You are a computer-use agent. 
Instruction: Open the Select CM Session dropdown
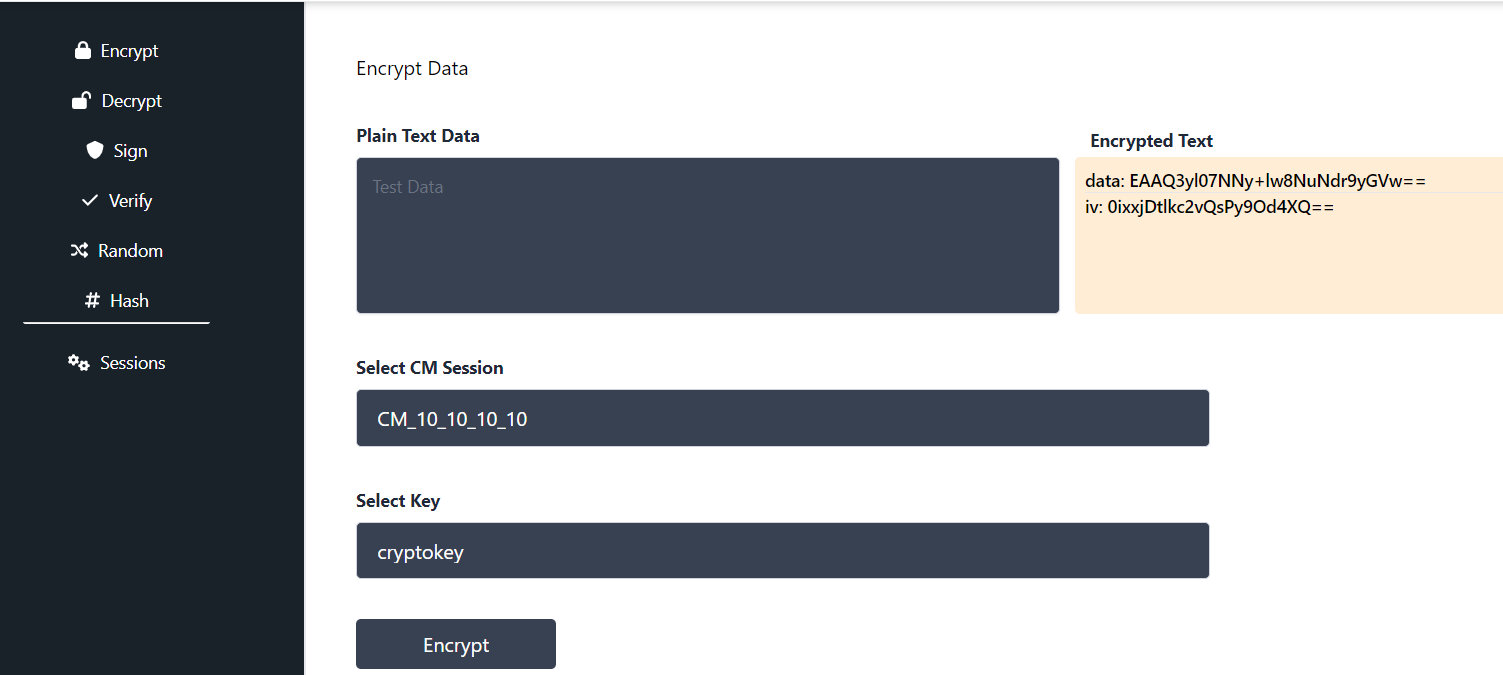(x=782, y=417)
